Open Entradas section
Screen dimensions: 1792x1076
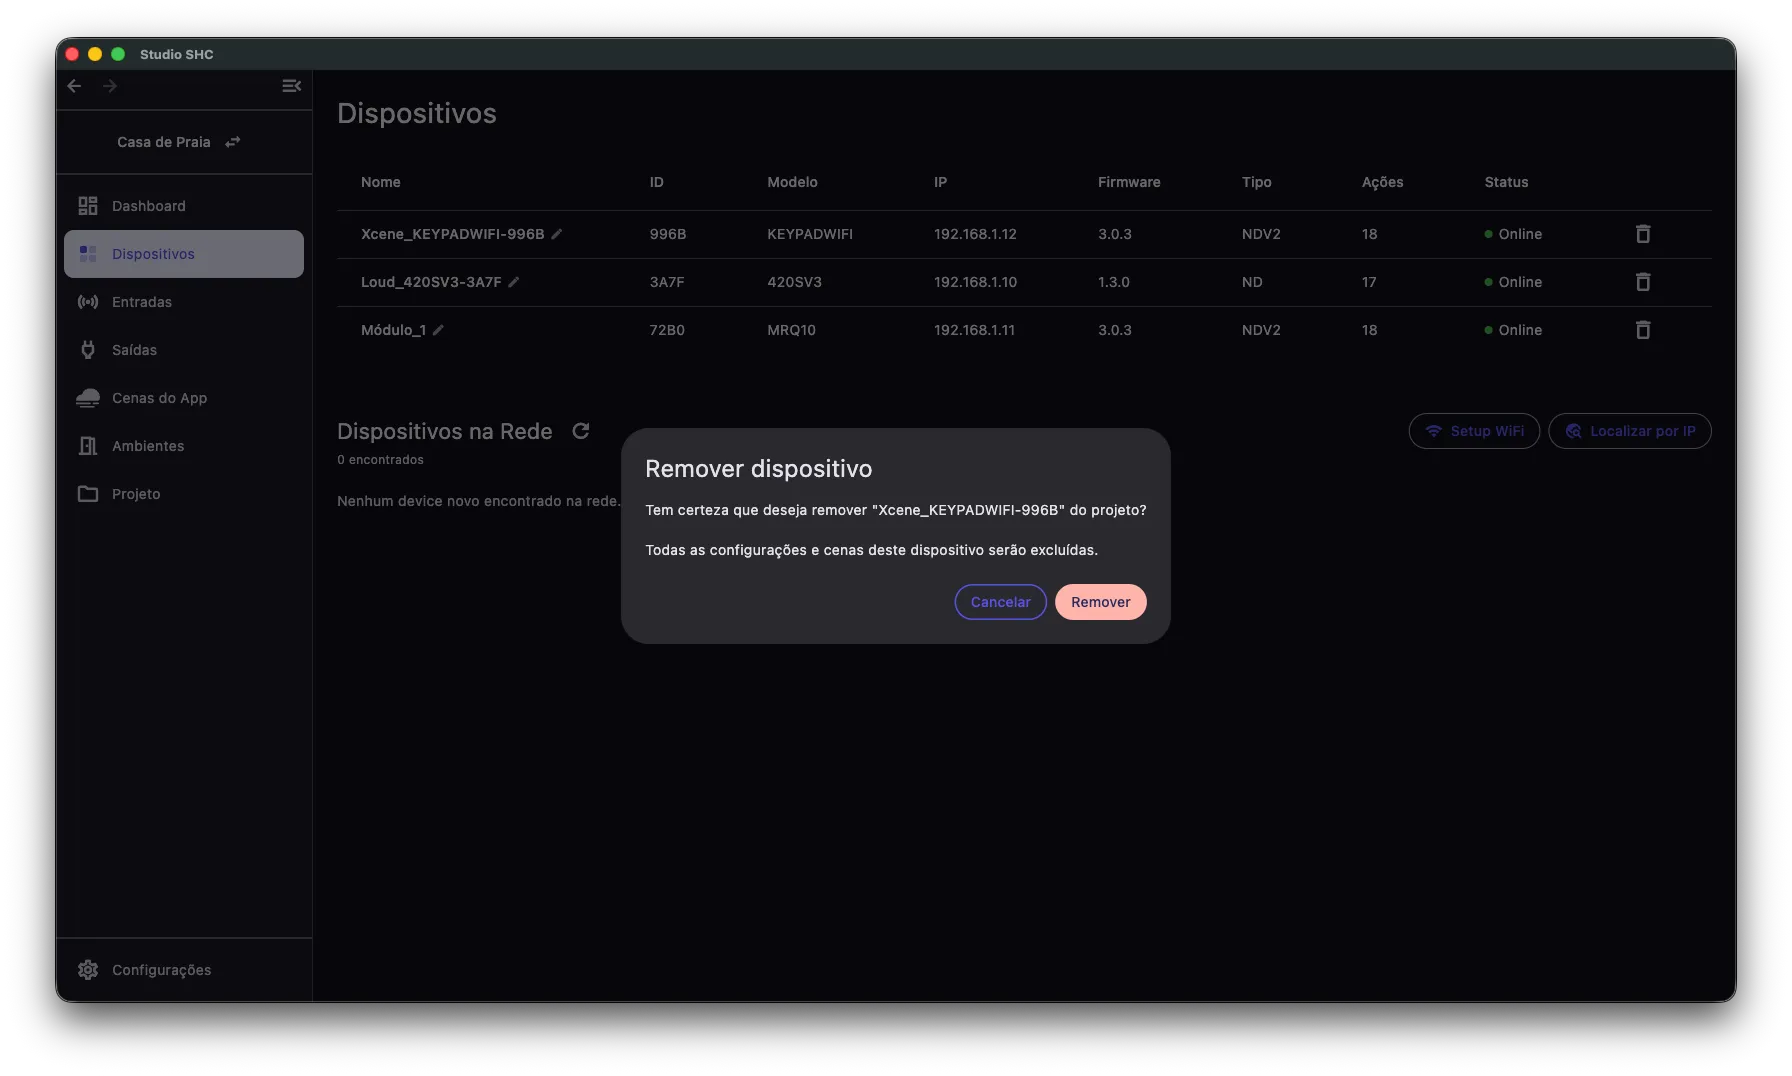184,302
